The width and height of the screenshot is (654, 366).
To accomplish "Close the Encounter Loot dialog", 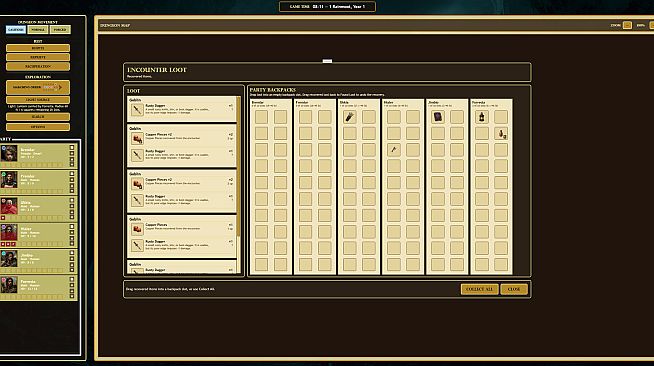I will [514, 289].
